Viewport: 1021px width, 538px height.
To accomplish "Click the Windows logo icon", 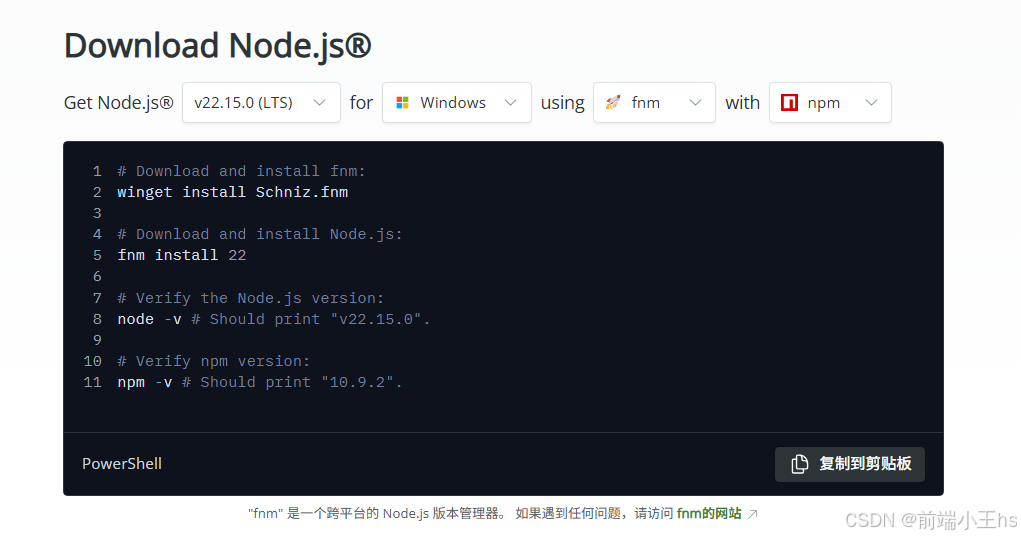I will click(402, 103).
